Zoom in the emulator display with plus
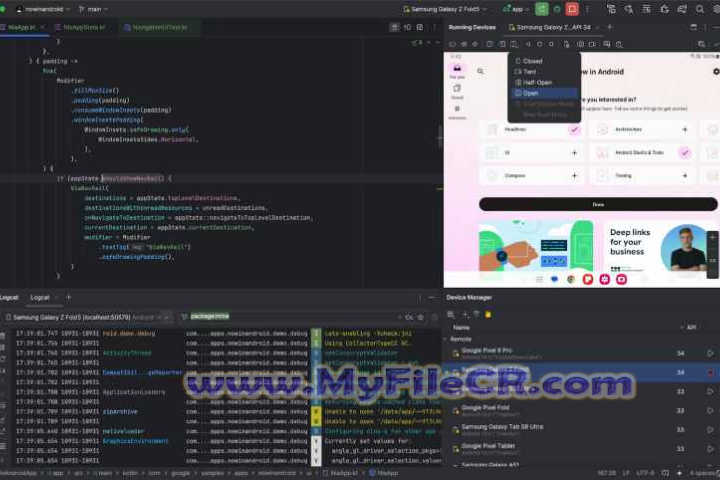The height and width of the screenshot is (480, 720). tap(712, 238)
